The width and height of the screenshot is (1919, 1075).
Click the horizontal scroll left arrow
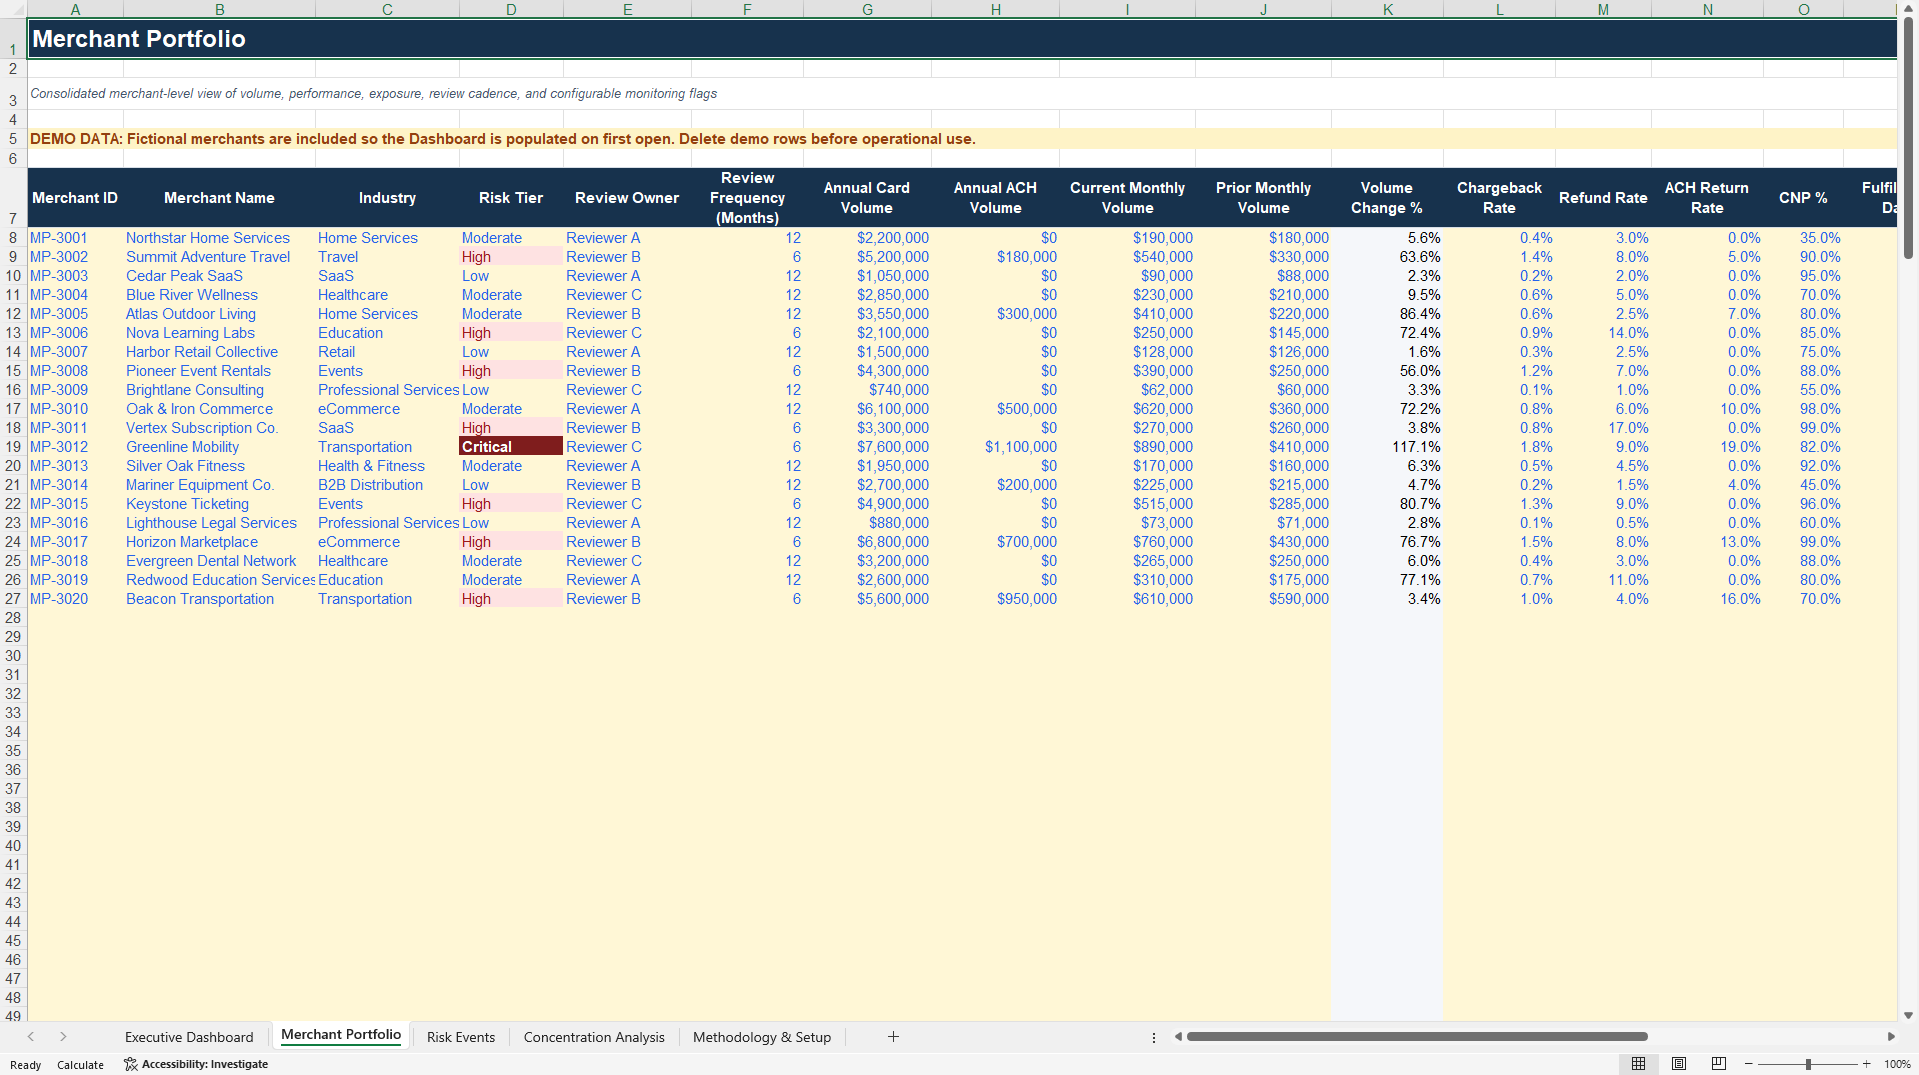tap(1178, 1037)
